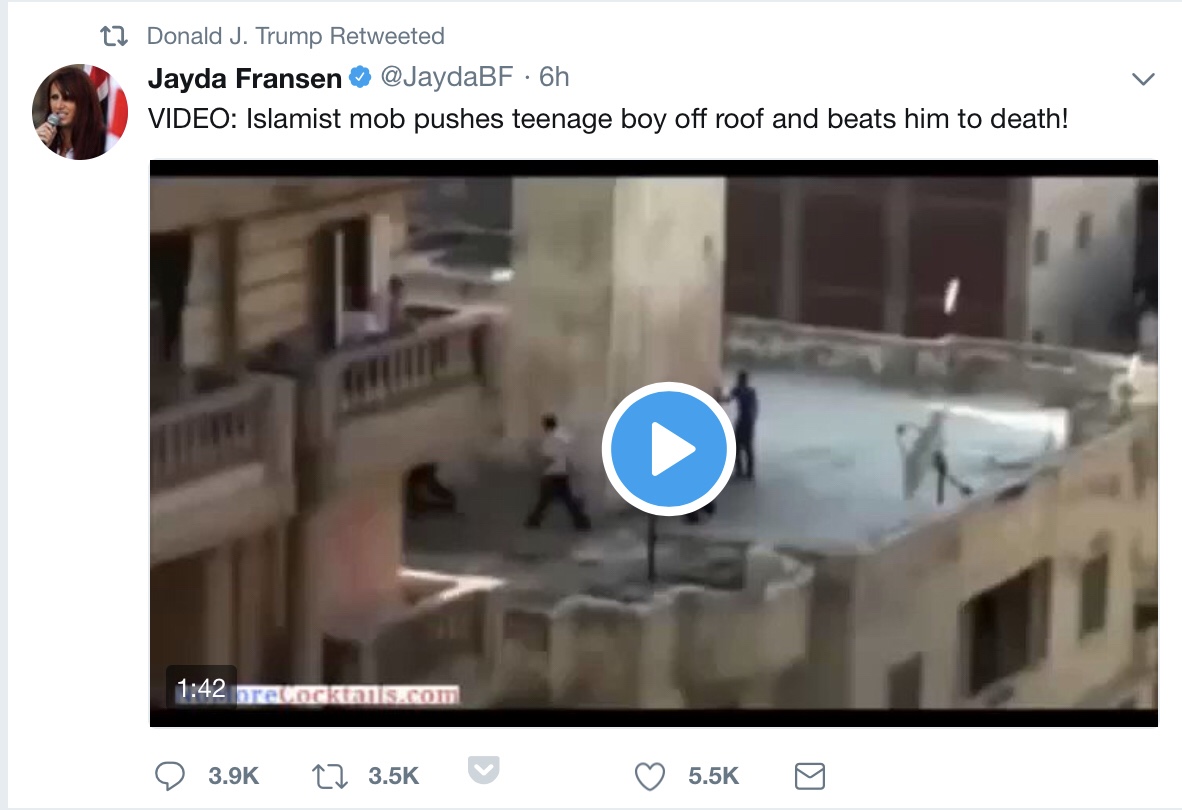The height and width of the screenshot is (810, 1182).
Task: Visit the @JaydaBF handle link
Action: coord(447,77)
